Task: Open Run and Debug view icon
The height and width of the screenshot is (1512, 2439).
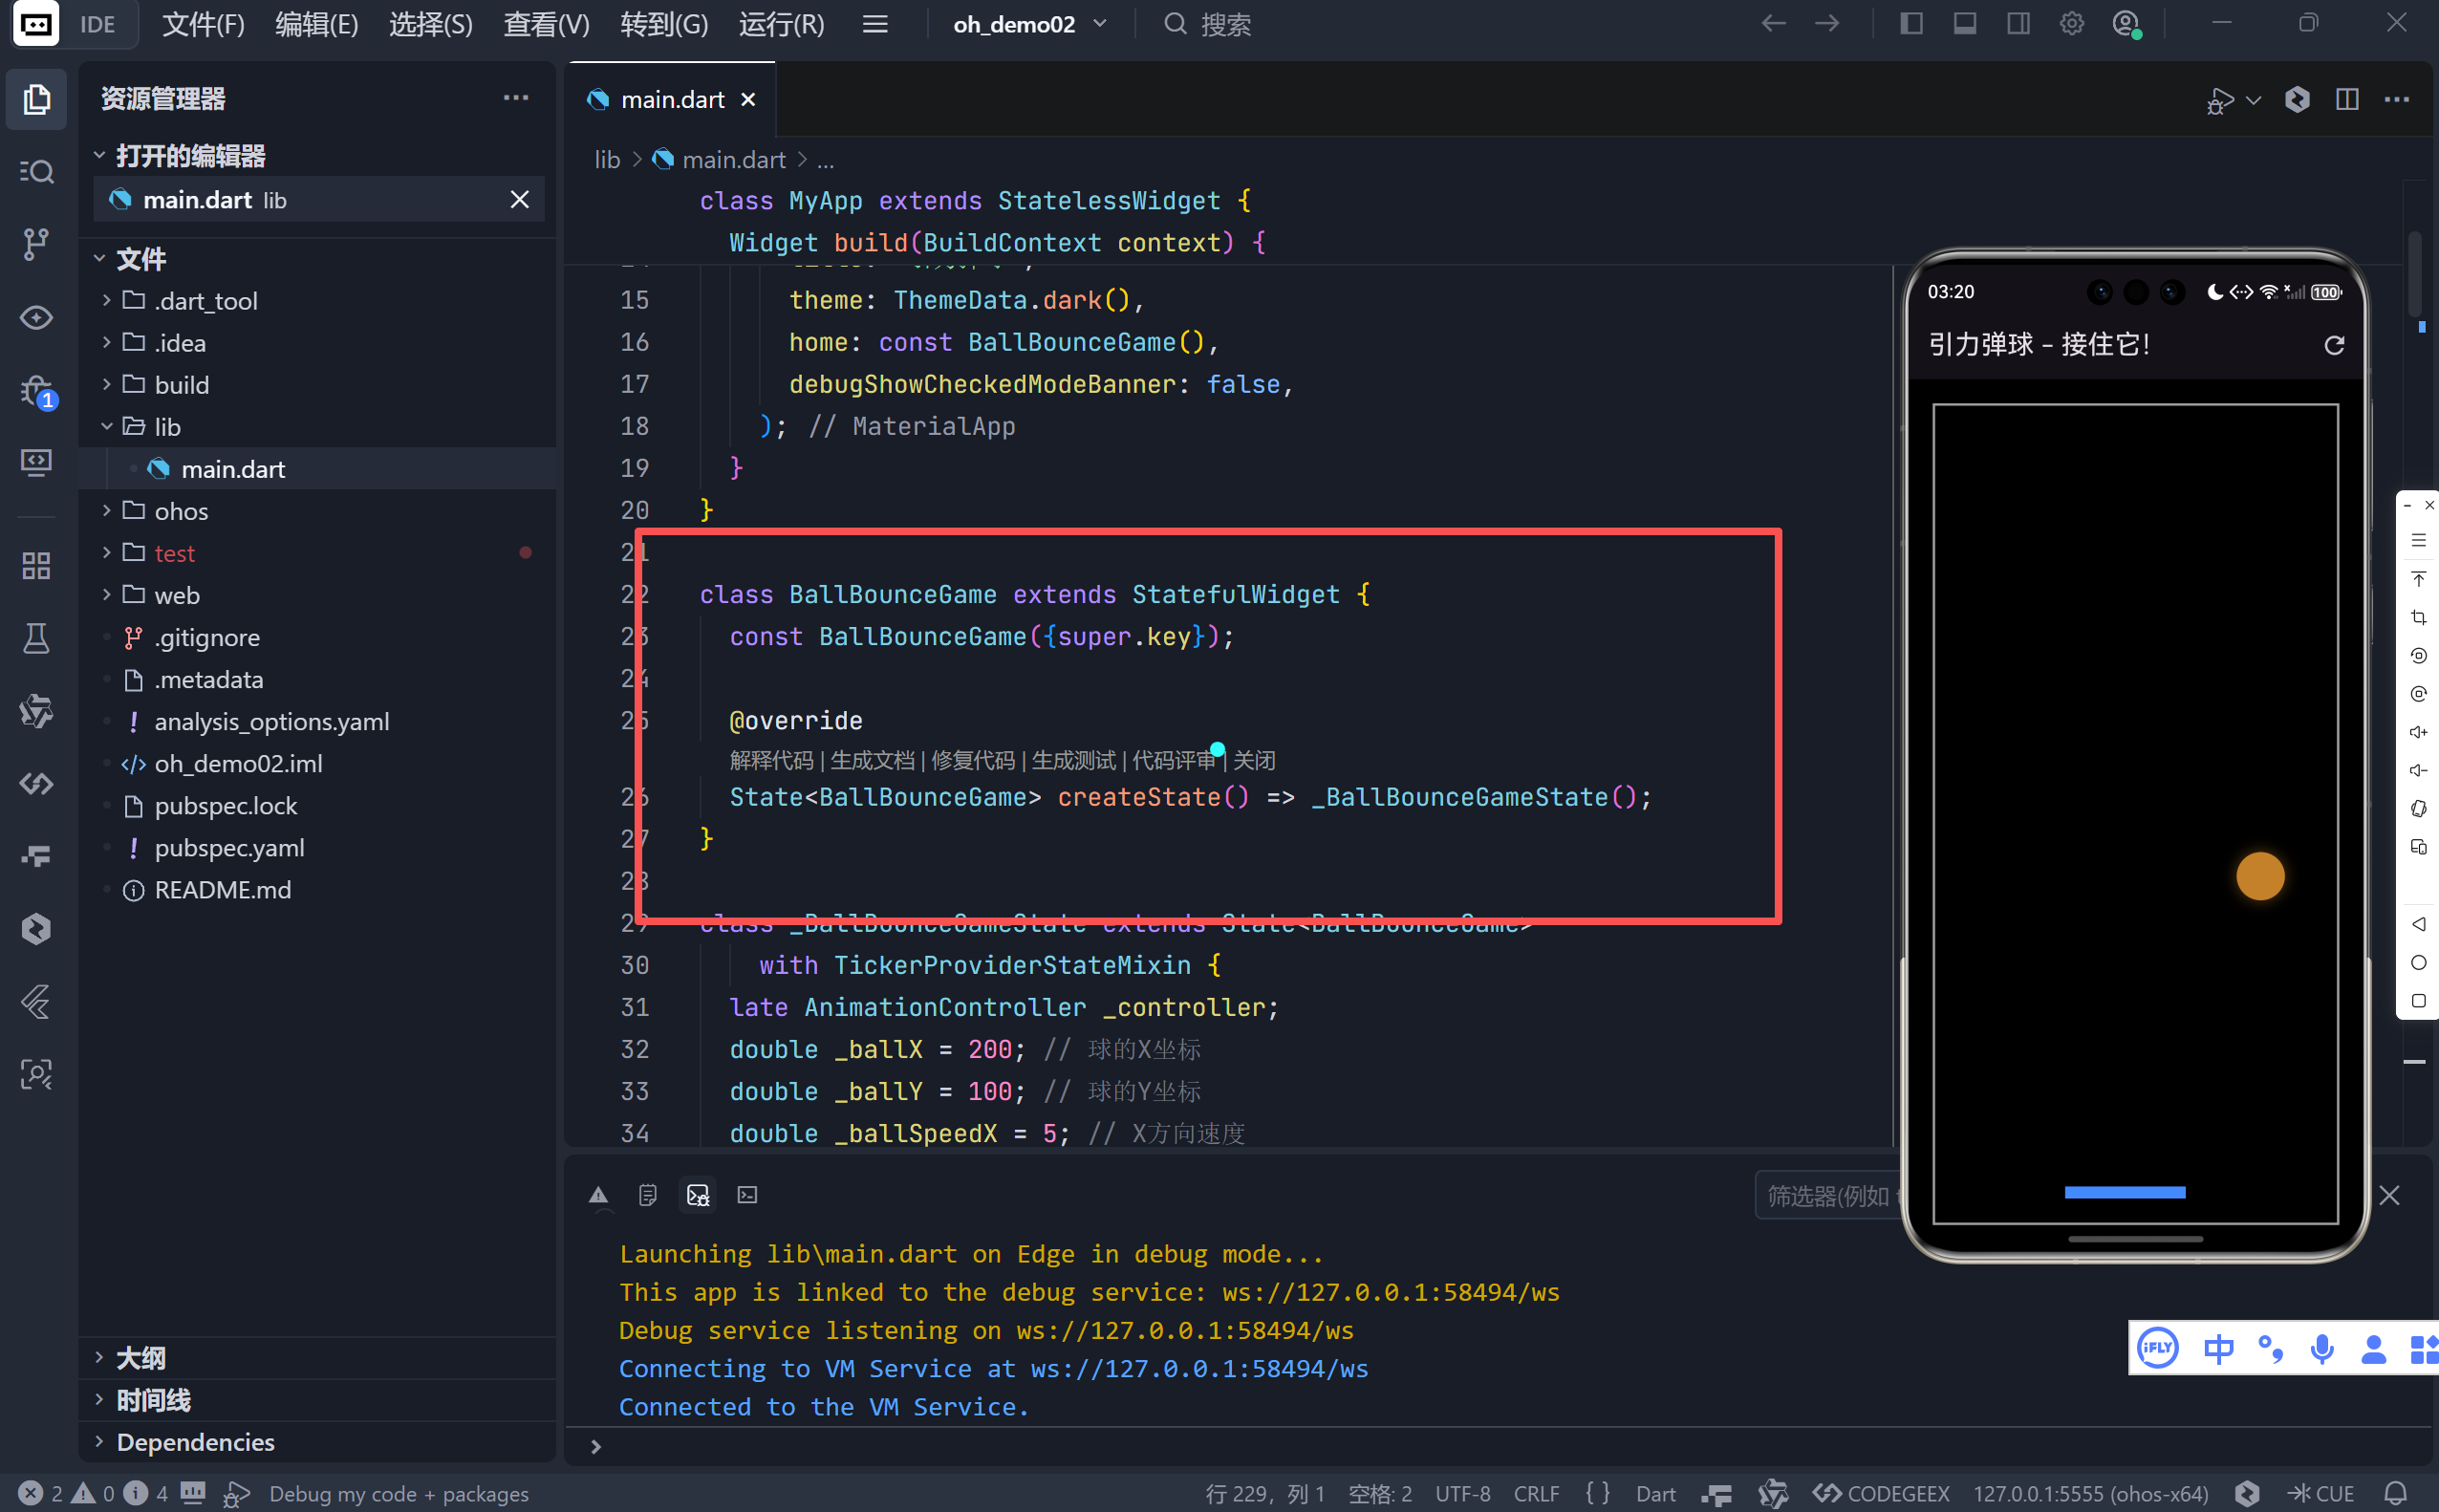Action: pos(37,392)
